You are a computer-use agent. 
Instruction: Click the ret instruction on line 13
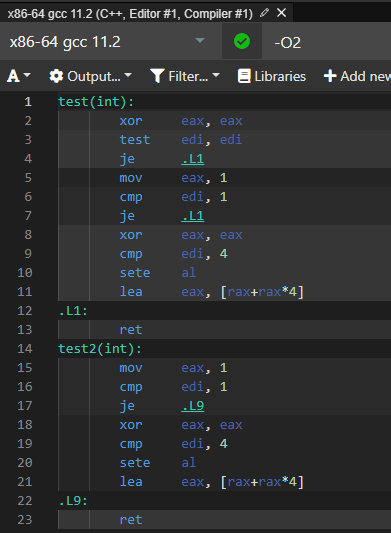click(x=131, y=330)
